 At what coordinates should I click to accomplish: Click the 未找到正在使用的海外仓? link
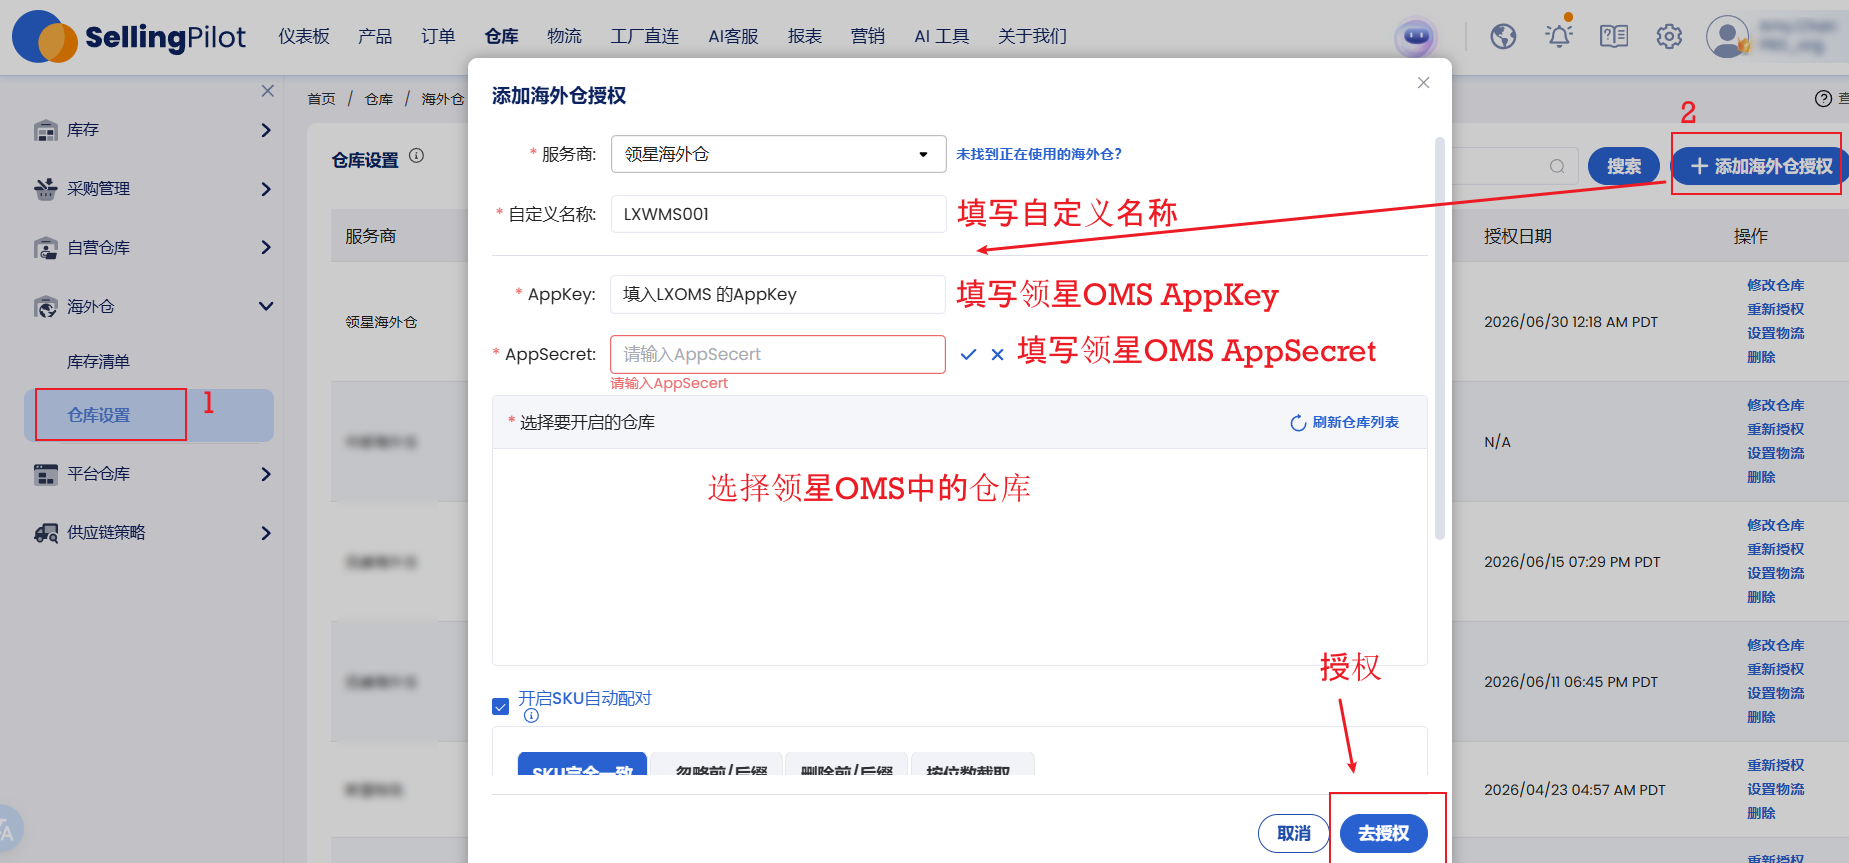[x=1039, y=154]
